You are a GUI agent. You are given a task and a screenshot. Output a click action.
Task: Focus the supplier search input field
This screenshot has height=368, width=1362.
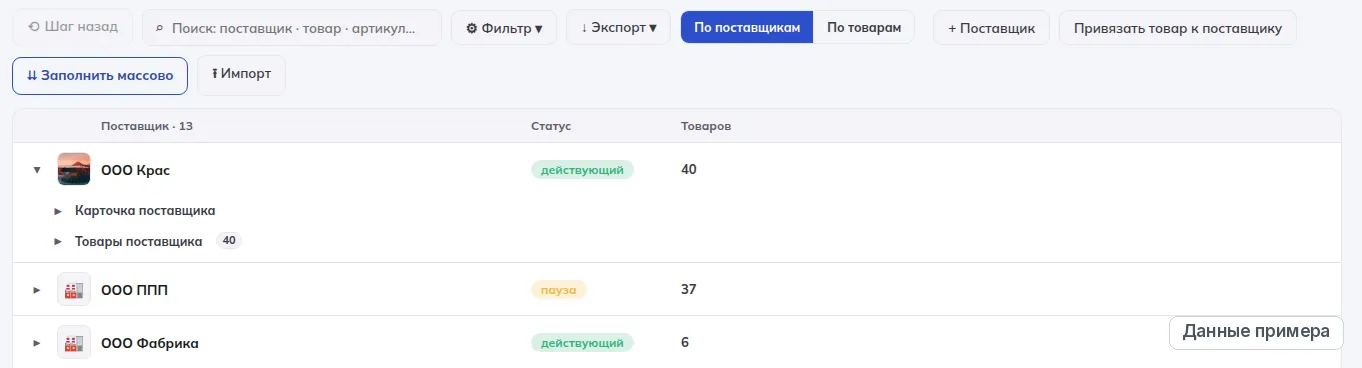coord(292,28)
